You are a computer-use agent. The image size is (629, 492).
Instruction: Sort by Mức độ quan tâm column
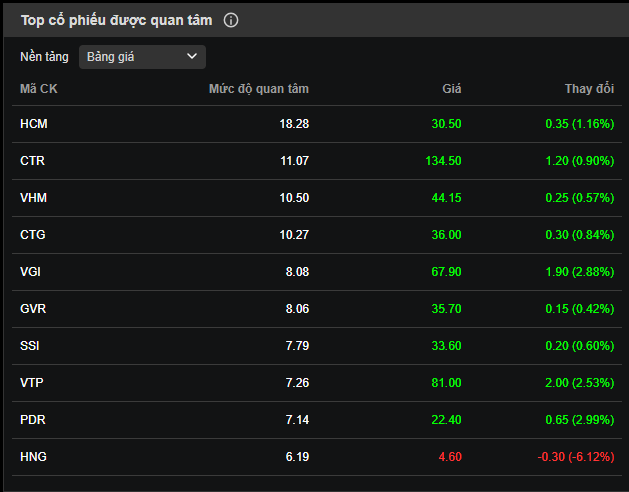point(259,89)
